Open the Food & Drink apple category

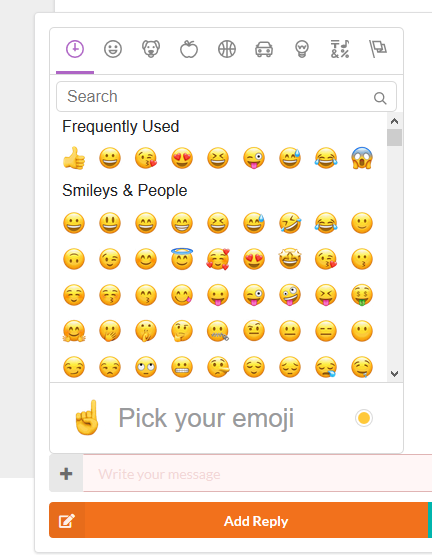click(189, 49)
